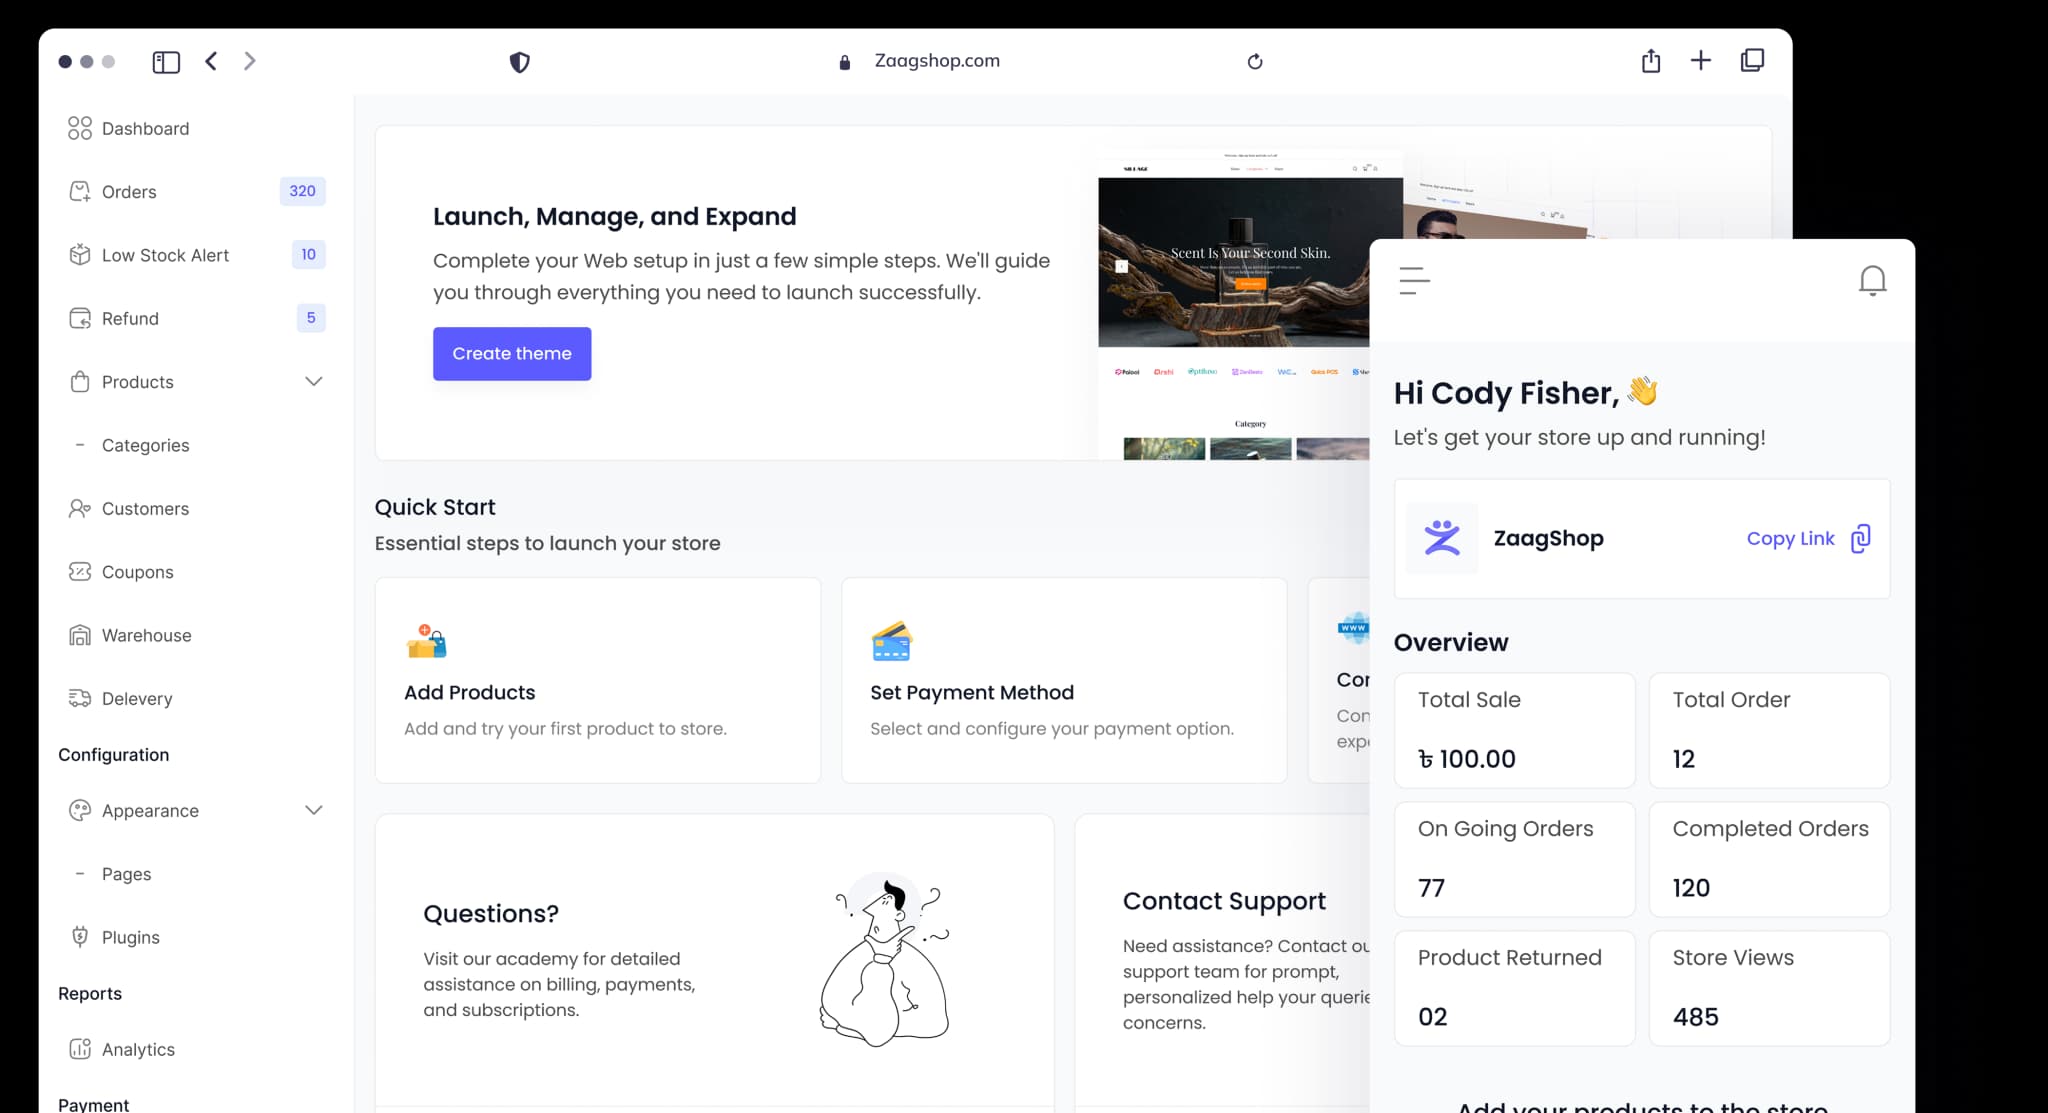The width and height of the screenshot is (2048, 1113).
Task: Open Low Stock Alert in sidebar
Action: tap(165, 255)
